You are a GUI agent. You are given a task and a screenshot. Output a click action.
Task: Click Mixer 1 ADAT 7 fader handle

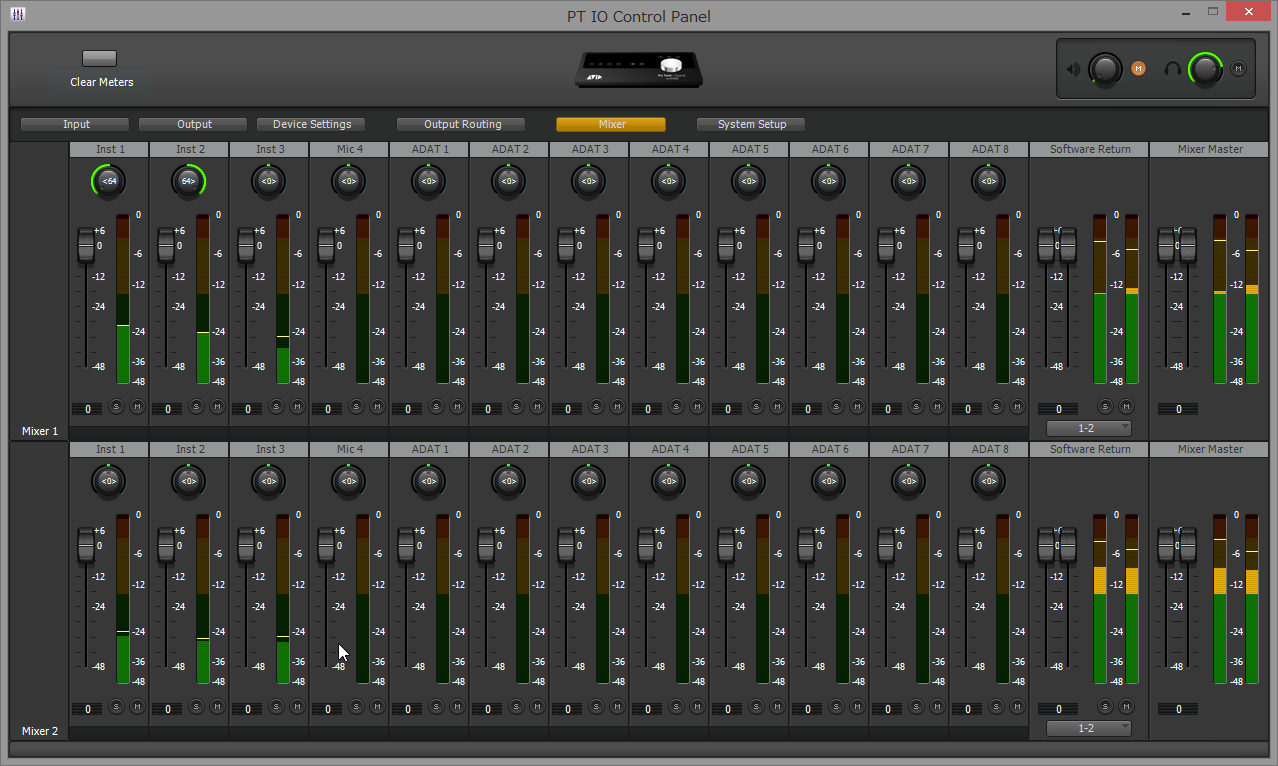click(x=886, y=245)
